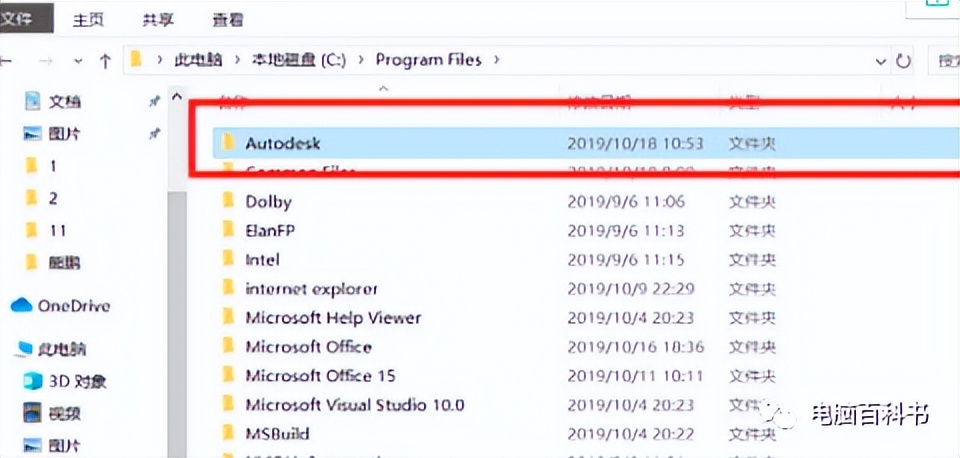The height and width of the screenshot is (458, 960).
Task: Select the 3D 对象 icon in sidebar
Action: tap(32, 381)
